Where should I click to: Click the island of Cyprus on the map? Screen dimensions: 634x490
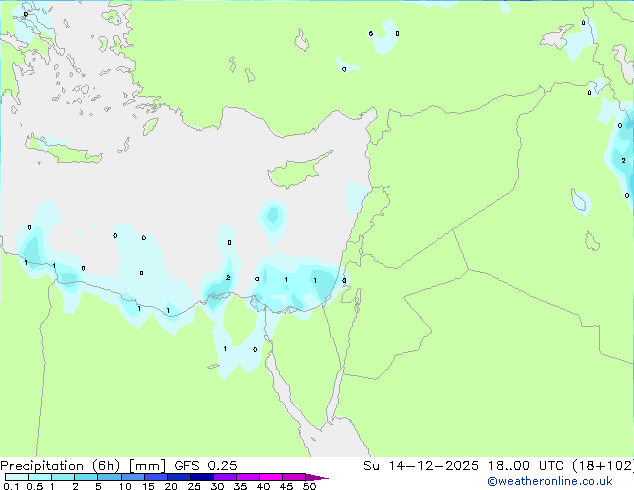pyautogui.click(x=298, y=171)
